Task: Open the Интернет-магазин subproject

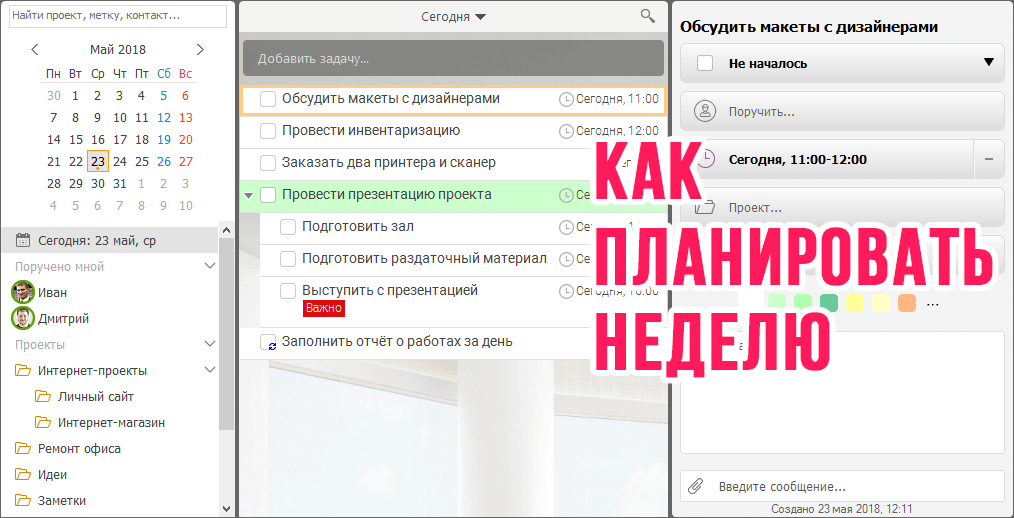Action: point(110,422)
